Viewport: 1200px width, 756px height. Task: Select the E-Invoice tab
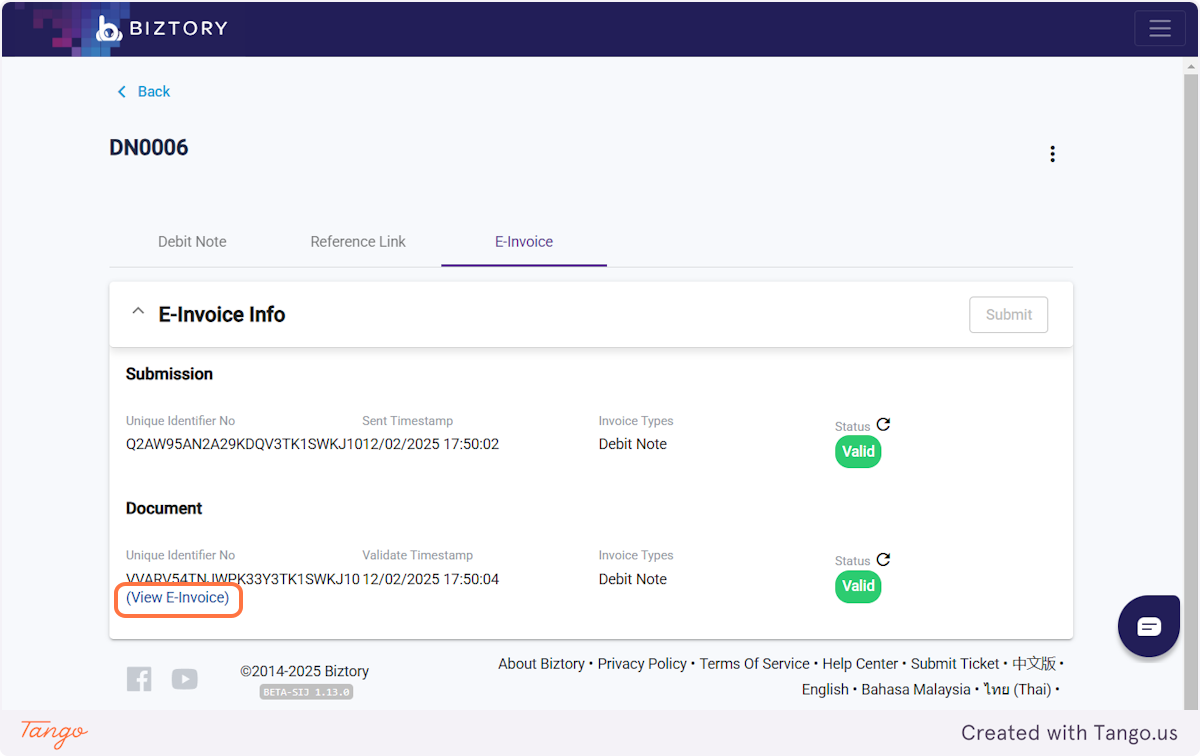point(524,242)
